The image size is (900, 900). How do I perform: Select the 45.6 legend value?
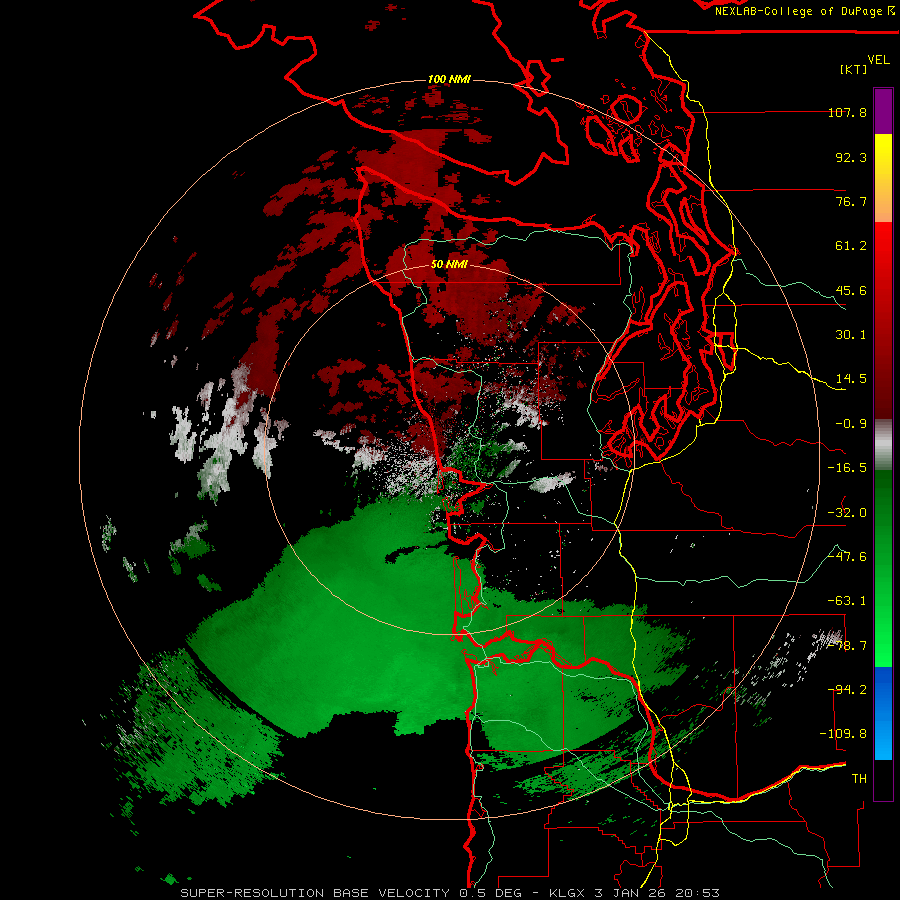point(851,290)
